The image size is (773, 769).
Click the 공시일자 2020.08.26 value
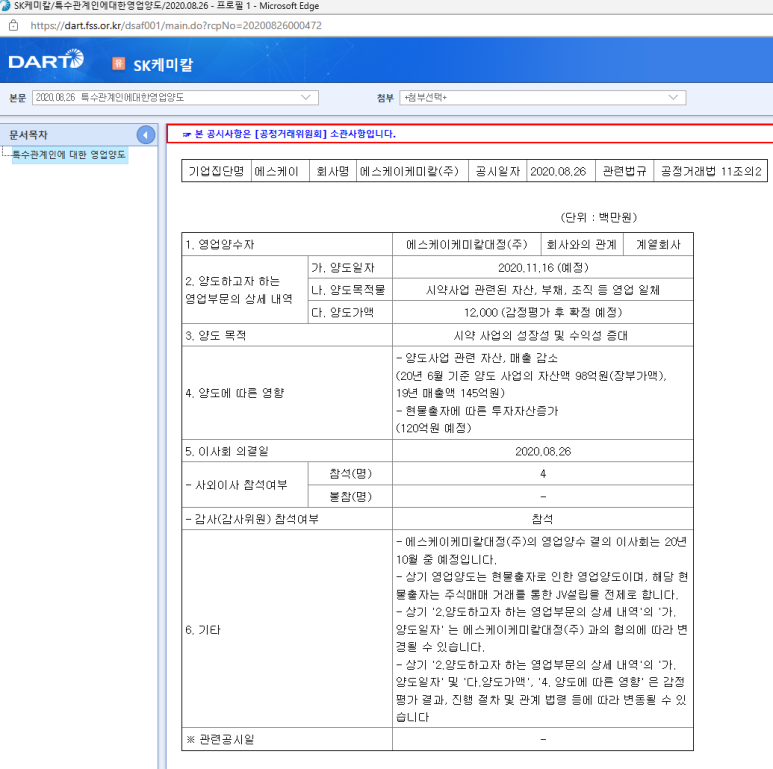click(561, 171)
